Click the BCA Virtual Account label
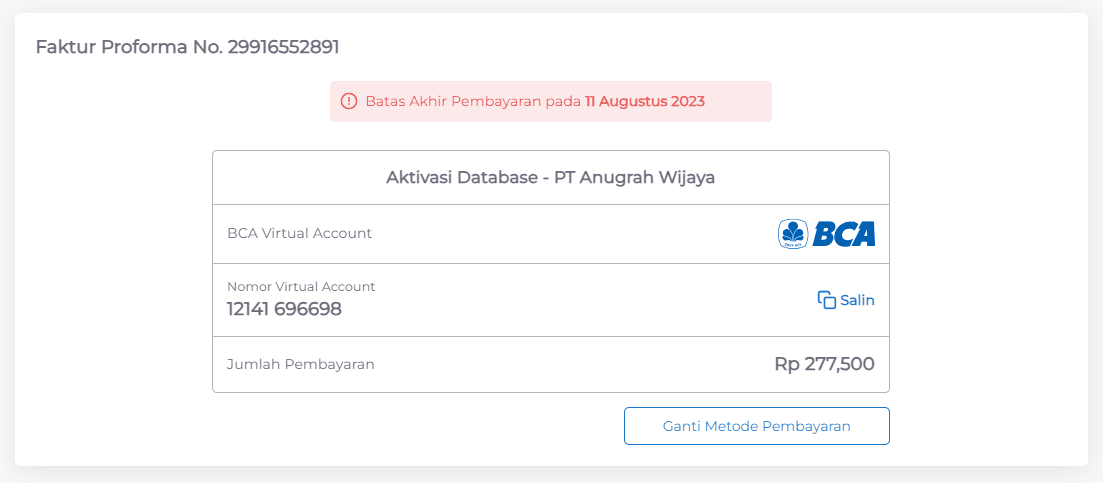Viewport: 1103px width, 483px height. coord(299,233)
